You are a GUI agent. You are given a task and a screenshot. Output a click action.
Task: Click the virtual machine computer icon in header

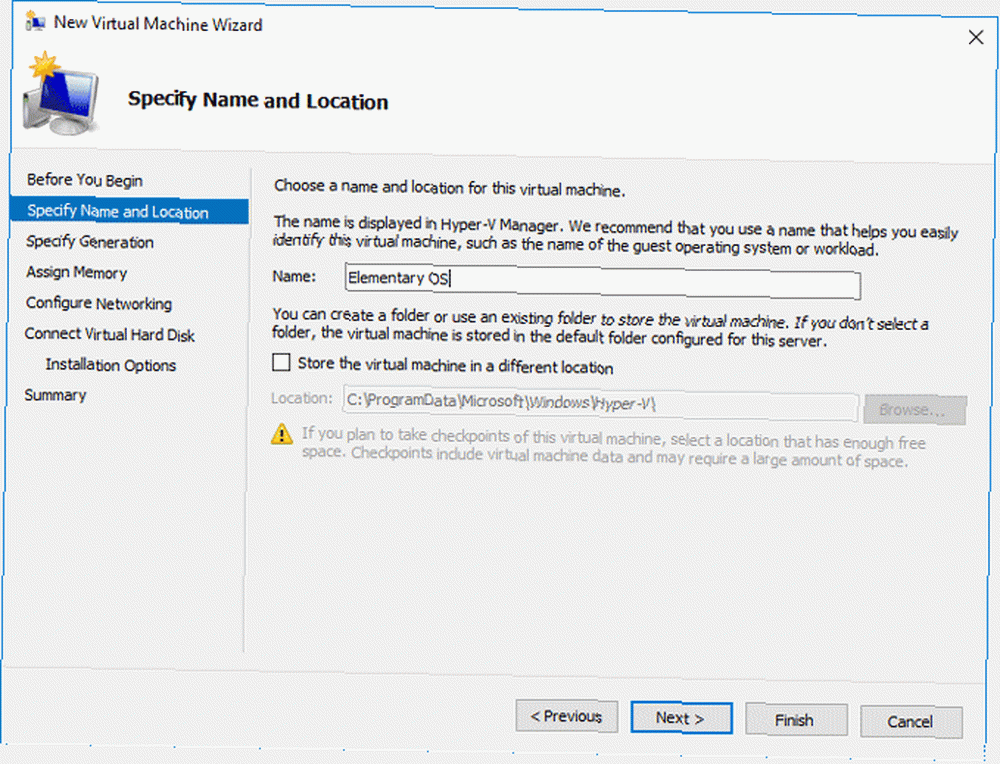click(x=61, y=94)
